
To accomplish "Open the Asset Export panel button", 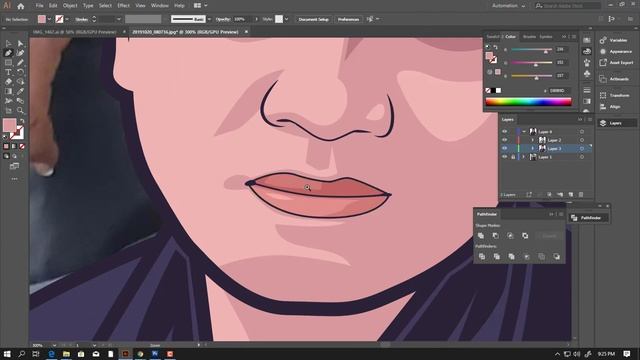I will (x=617, y=63).
